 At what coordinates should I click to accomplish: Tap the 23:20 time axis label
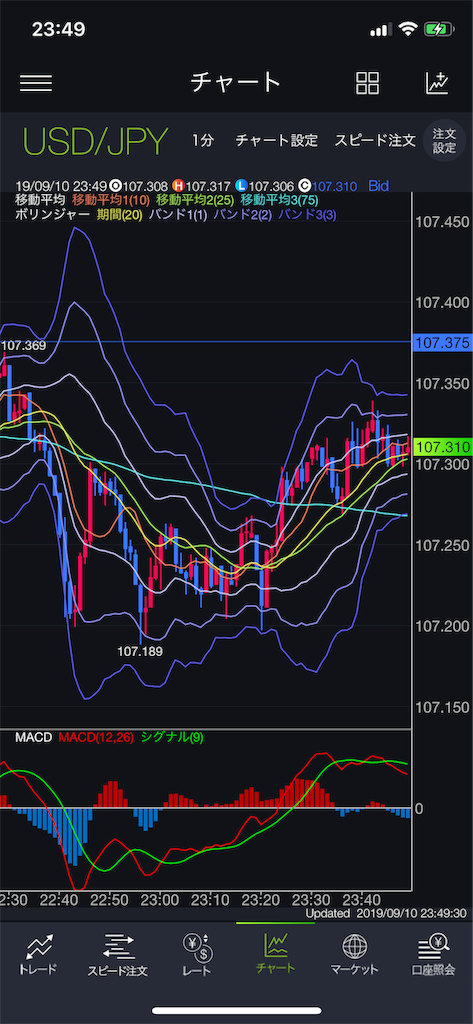[x=261, y=899]
